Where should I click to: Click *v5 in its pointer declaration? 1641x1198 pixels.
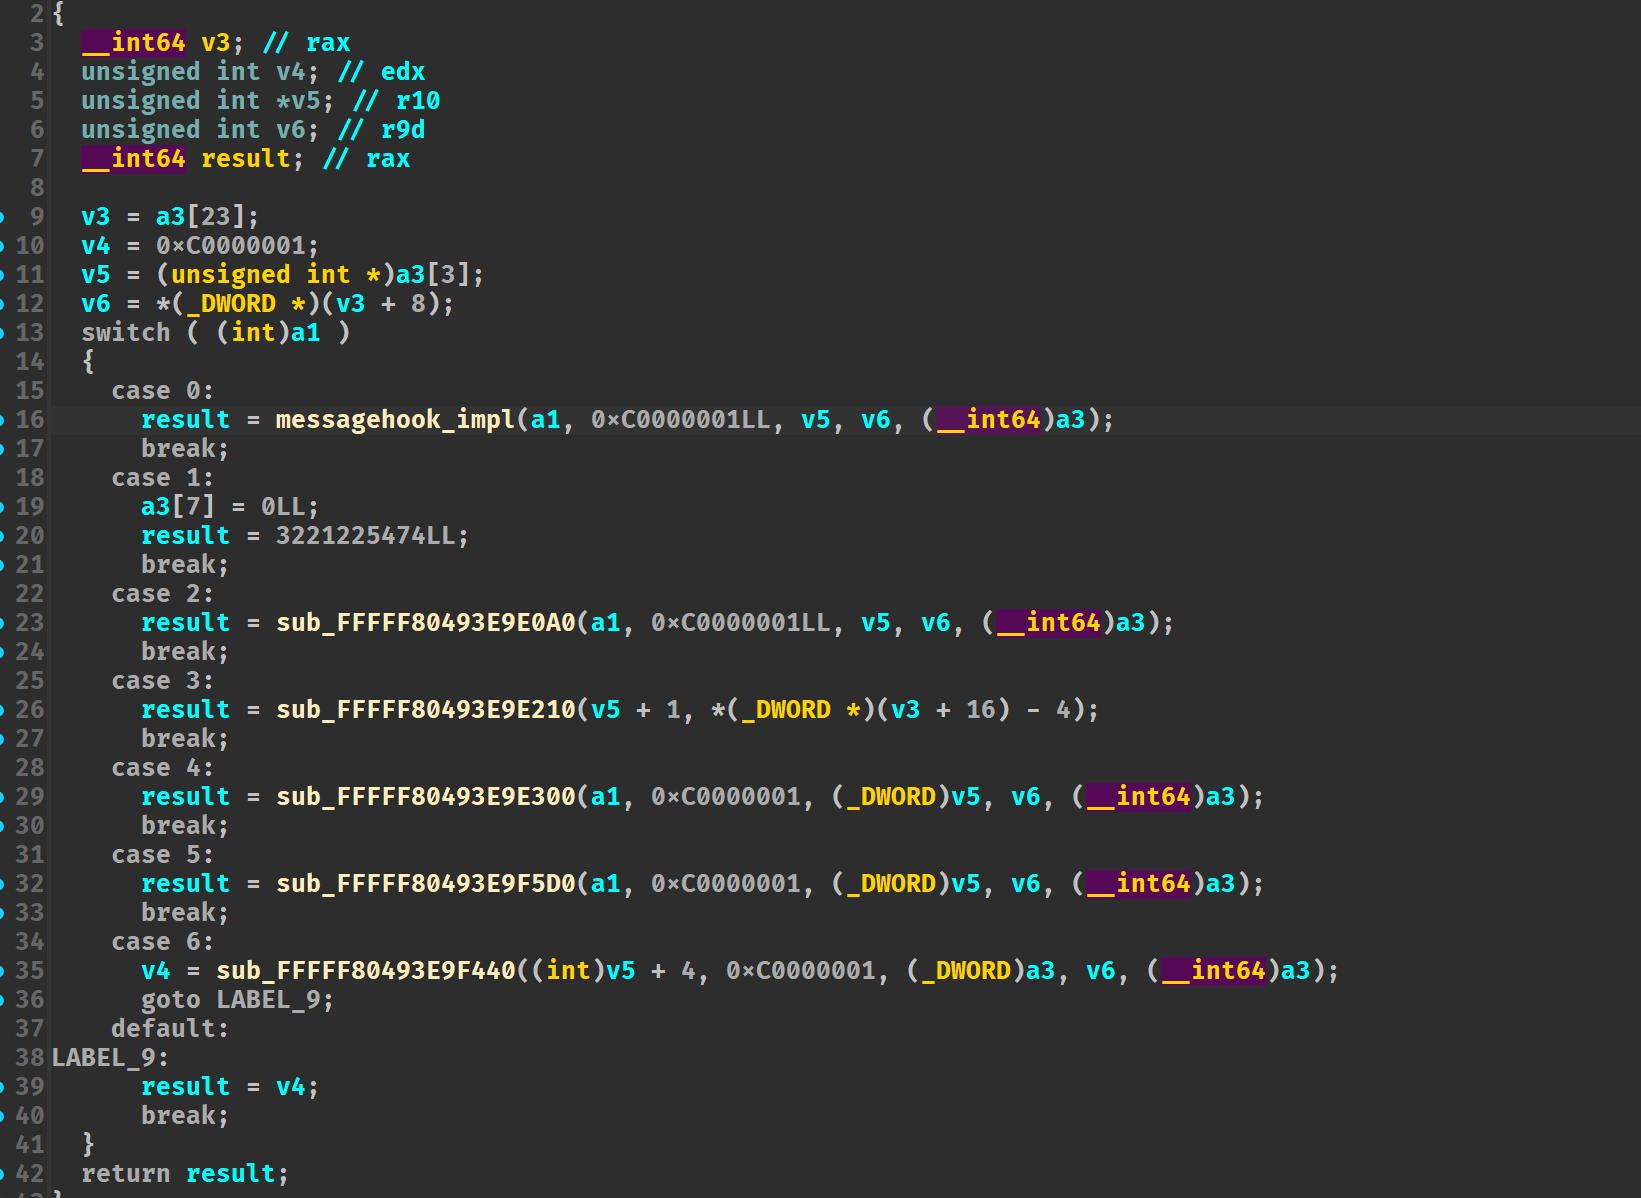click(x=298, y=100)
